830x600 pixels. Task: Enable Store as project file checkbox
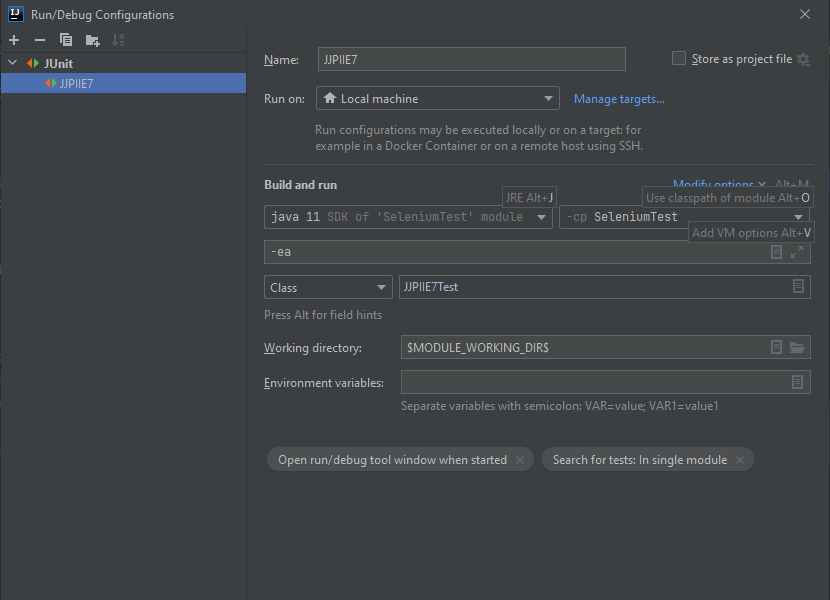point(679,58)
